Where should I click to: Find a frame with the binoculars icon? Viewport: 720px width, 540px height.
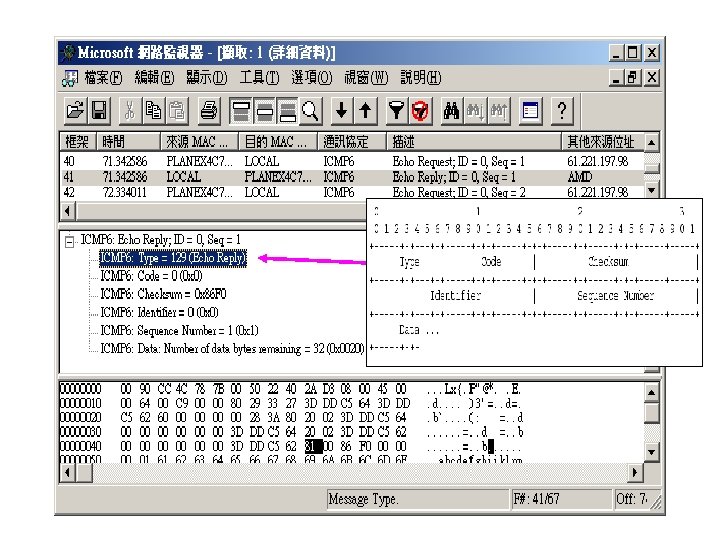point(451,111)
